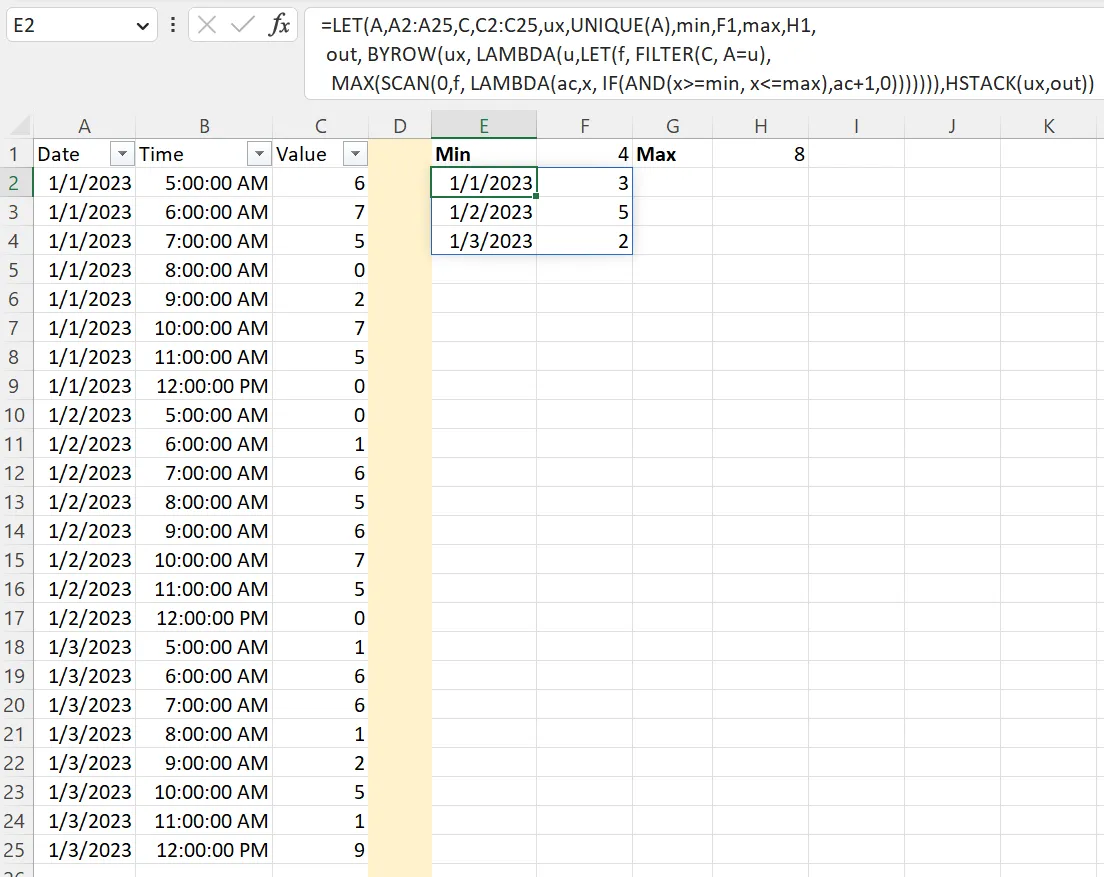Click the Date header cell A1
Screen dimensions: 1104x877
(84, 153)
